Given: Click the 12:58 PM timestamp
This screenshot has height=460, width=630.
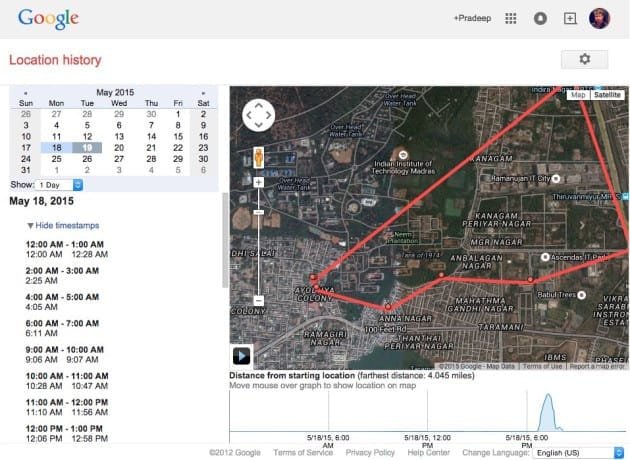Looking at the screenshot, I should point(90,438).
